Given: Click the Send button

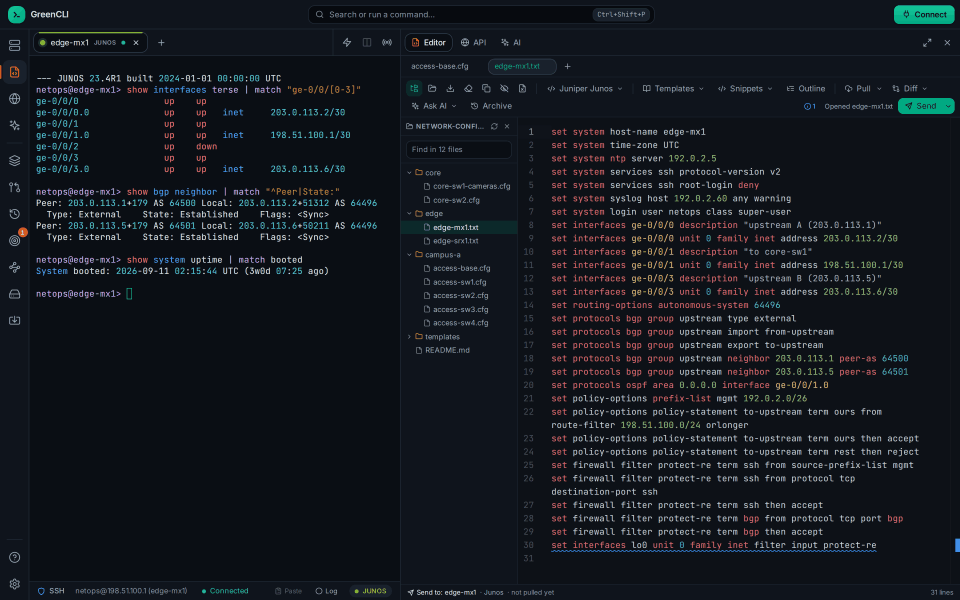Looking at the screenshot, I should (x=921, y=106).
